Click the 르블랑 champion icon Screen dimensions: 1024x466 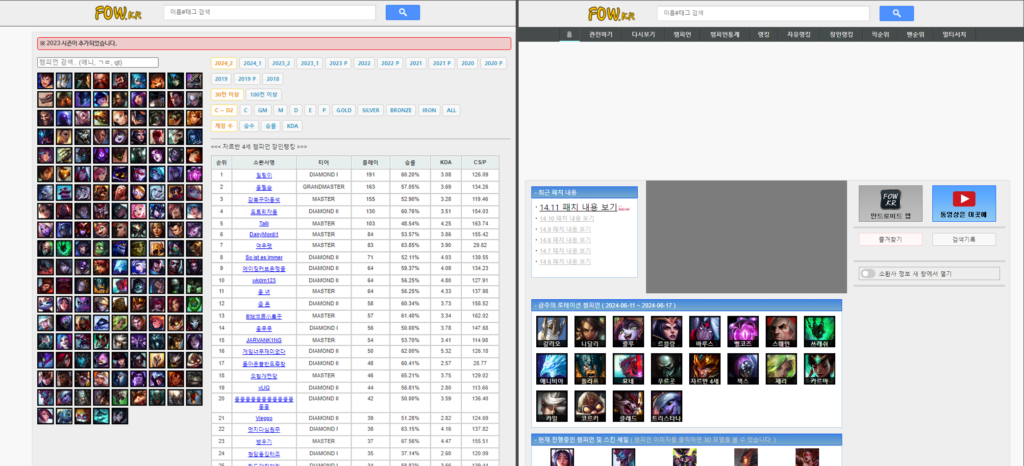point(667,332)
